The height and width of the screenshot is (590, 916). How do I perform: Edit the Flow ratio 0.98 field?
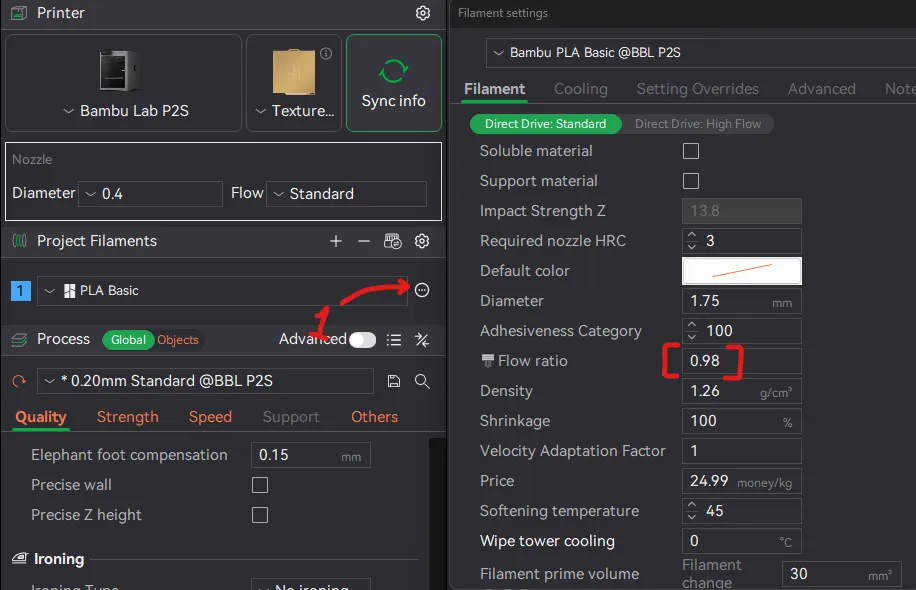[x=741, y=361]
